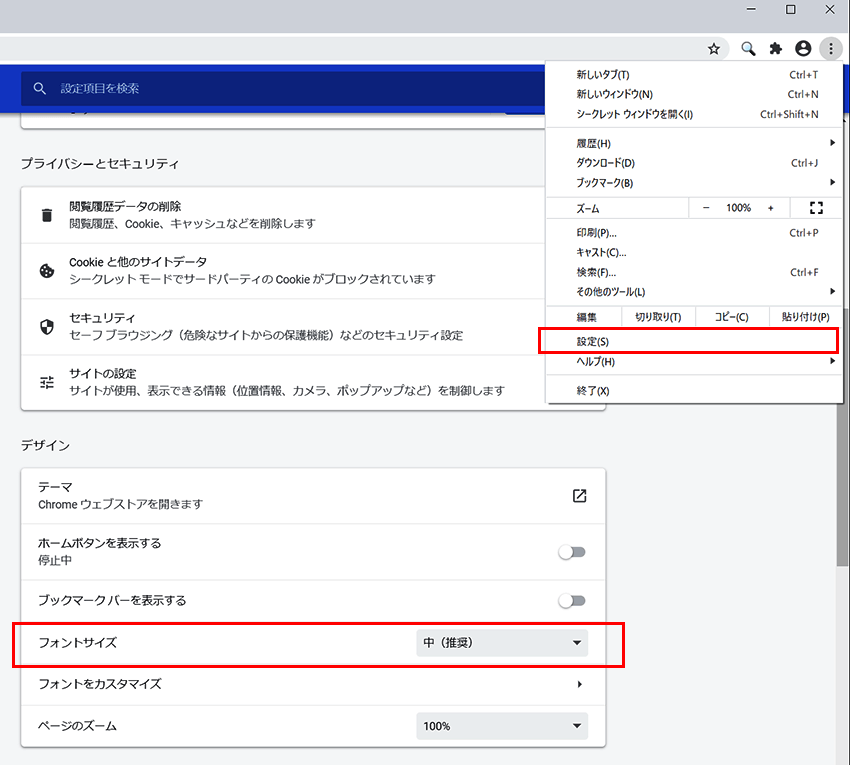Open the Chrome Web Store theme link icon

(579, 496)
